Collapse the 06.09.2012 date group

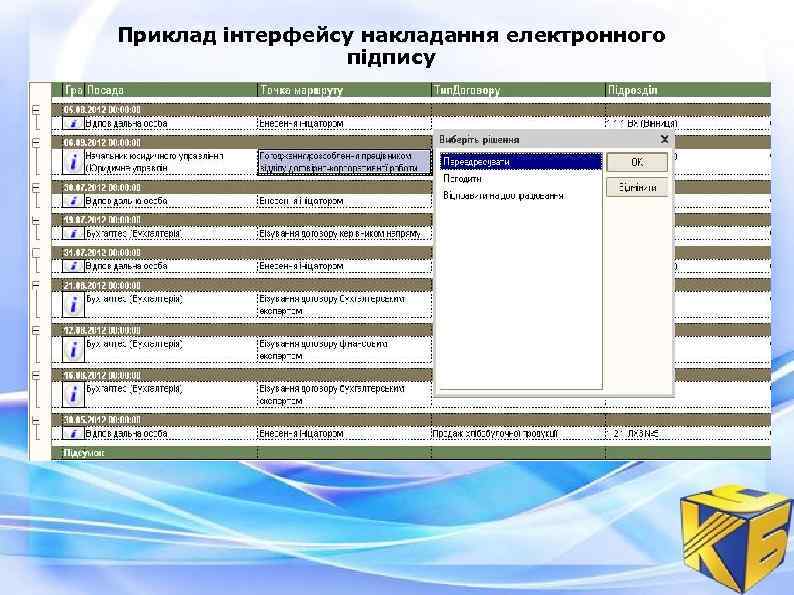[x=36, y=142]
